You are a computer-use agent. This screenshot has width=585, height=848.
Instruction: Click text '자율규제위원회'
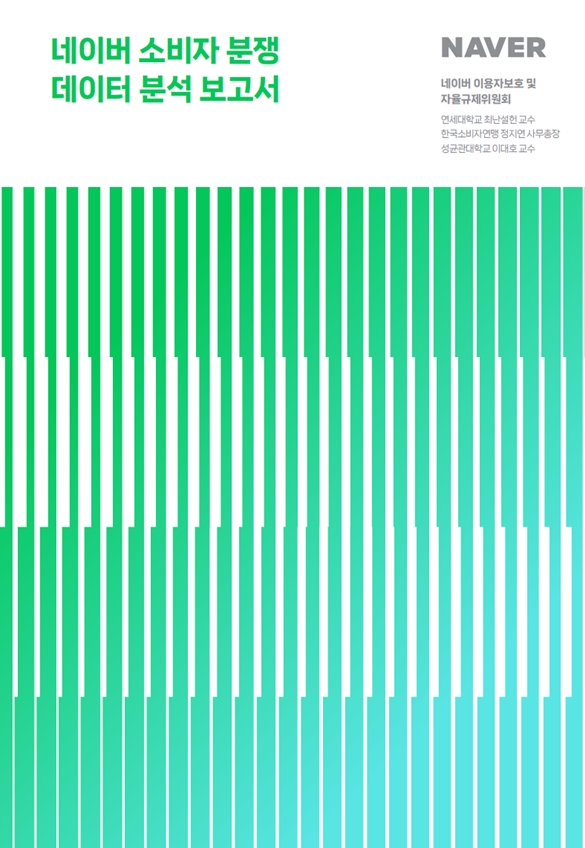[x=476, y=100]
